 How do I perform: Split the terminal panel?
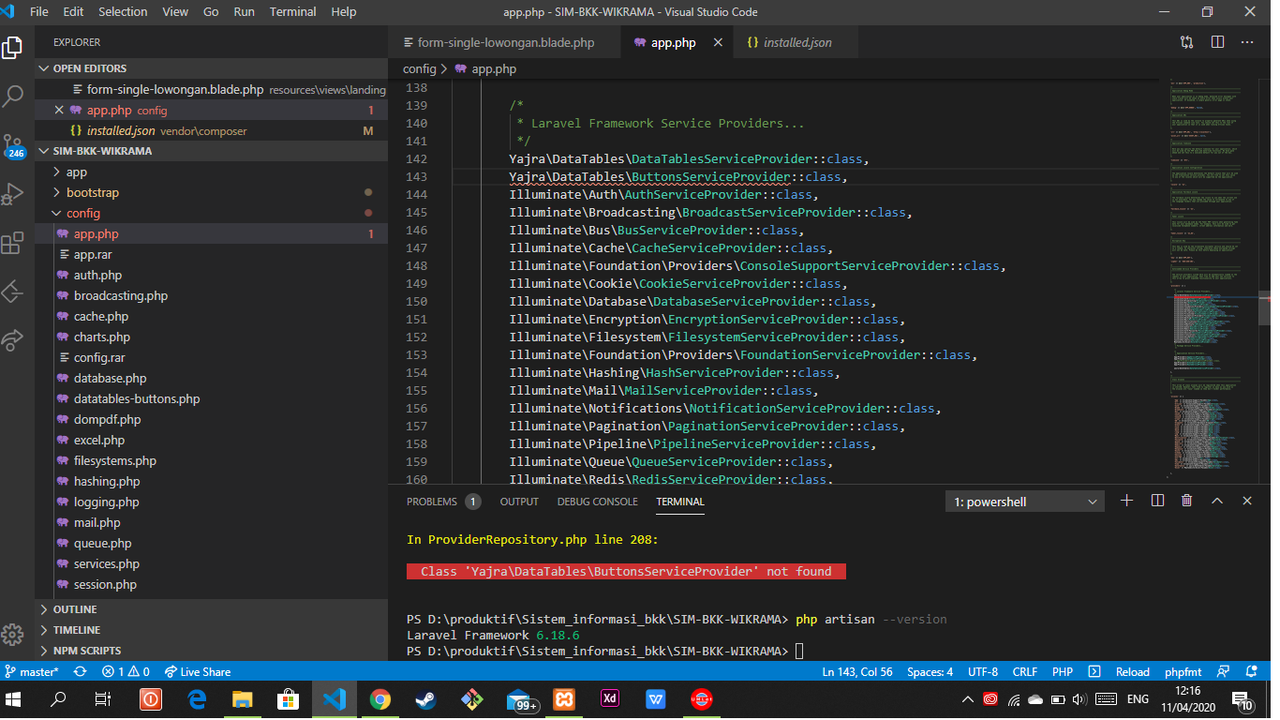(x=1157, y=501)
